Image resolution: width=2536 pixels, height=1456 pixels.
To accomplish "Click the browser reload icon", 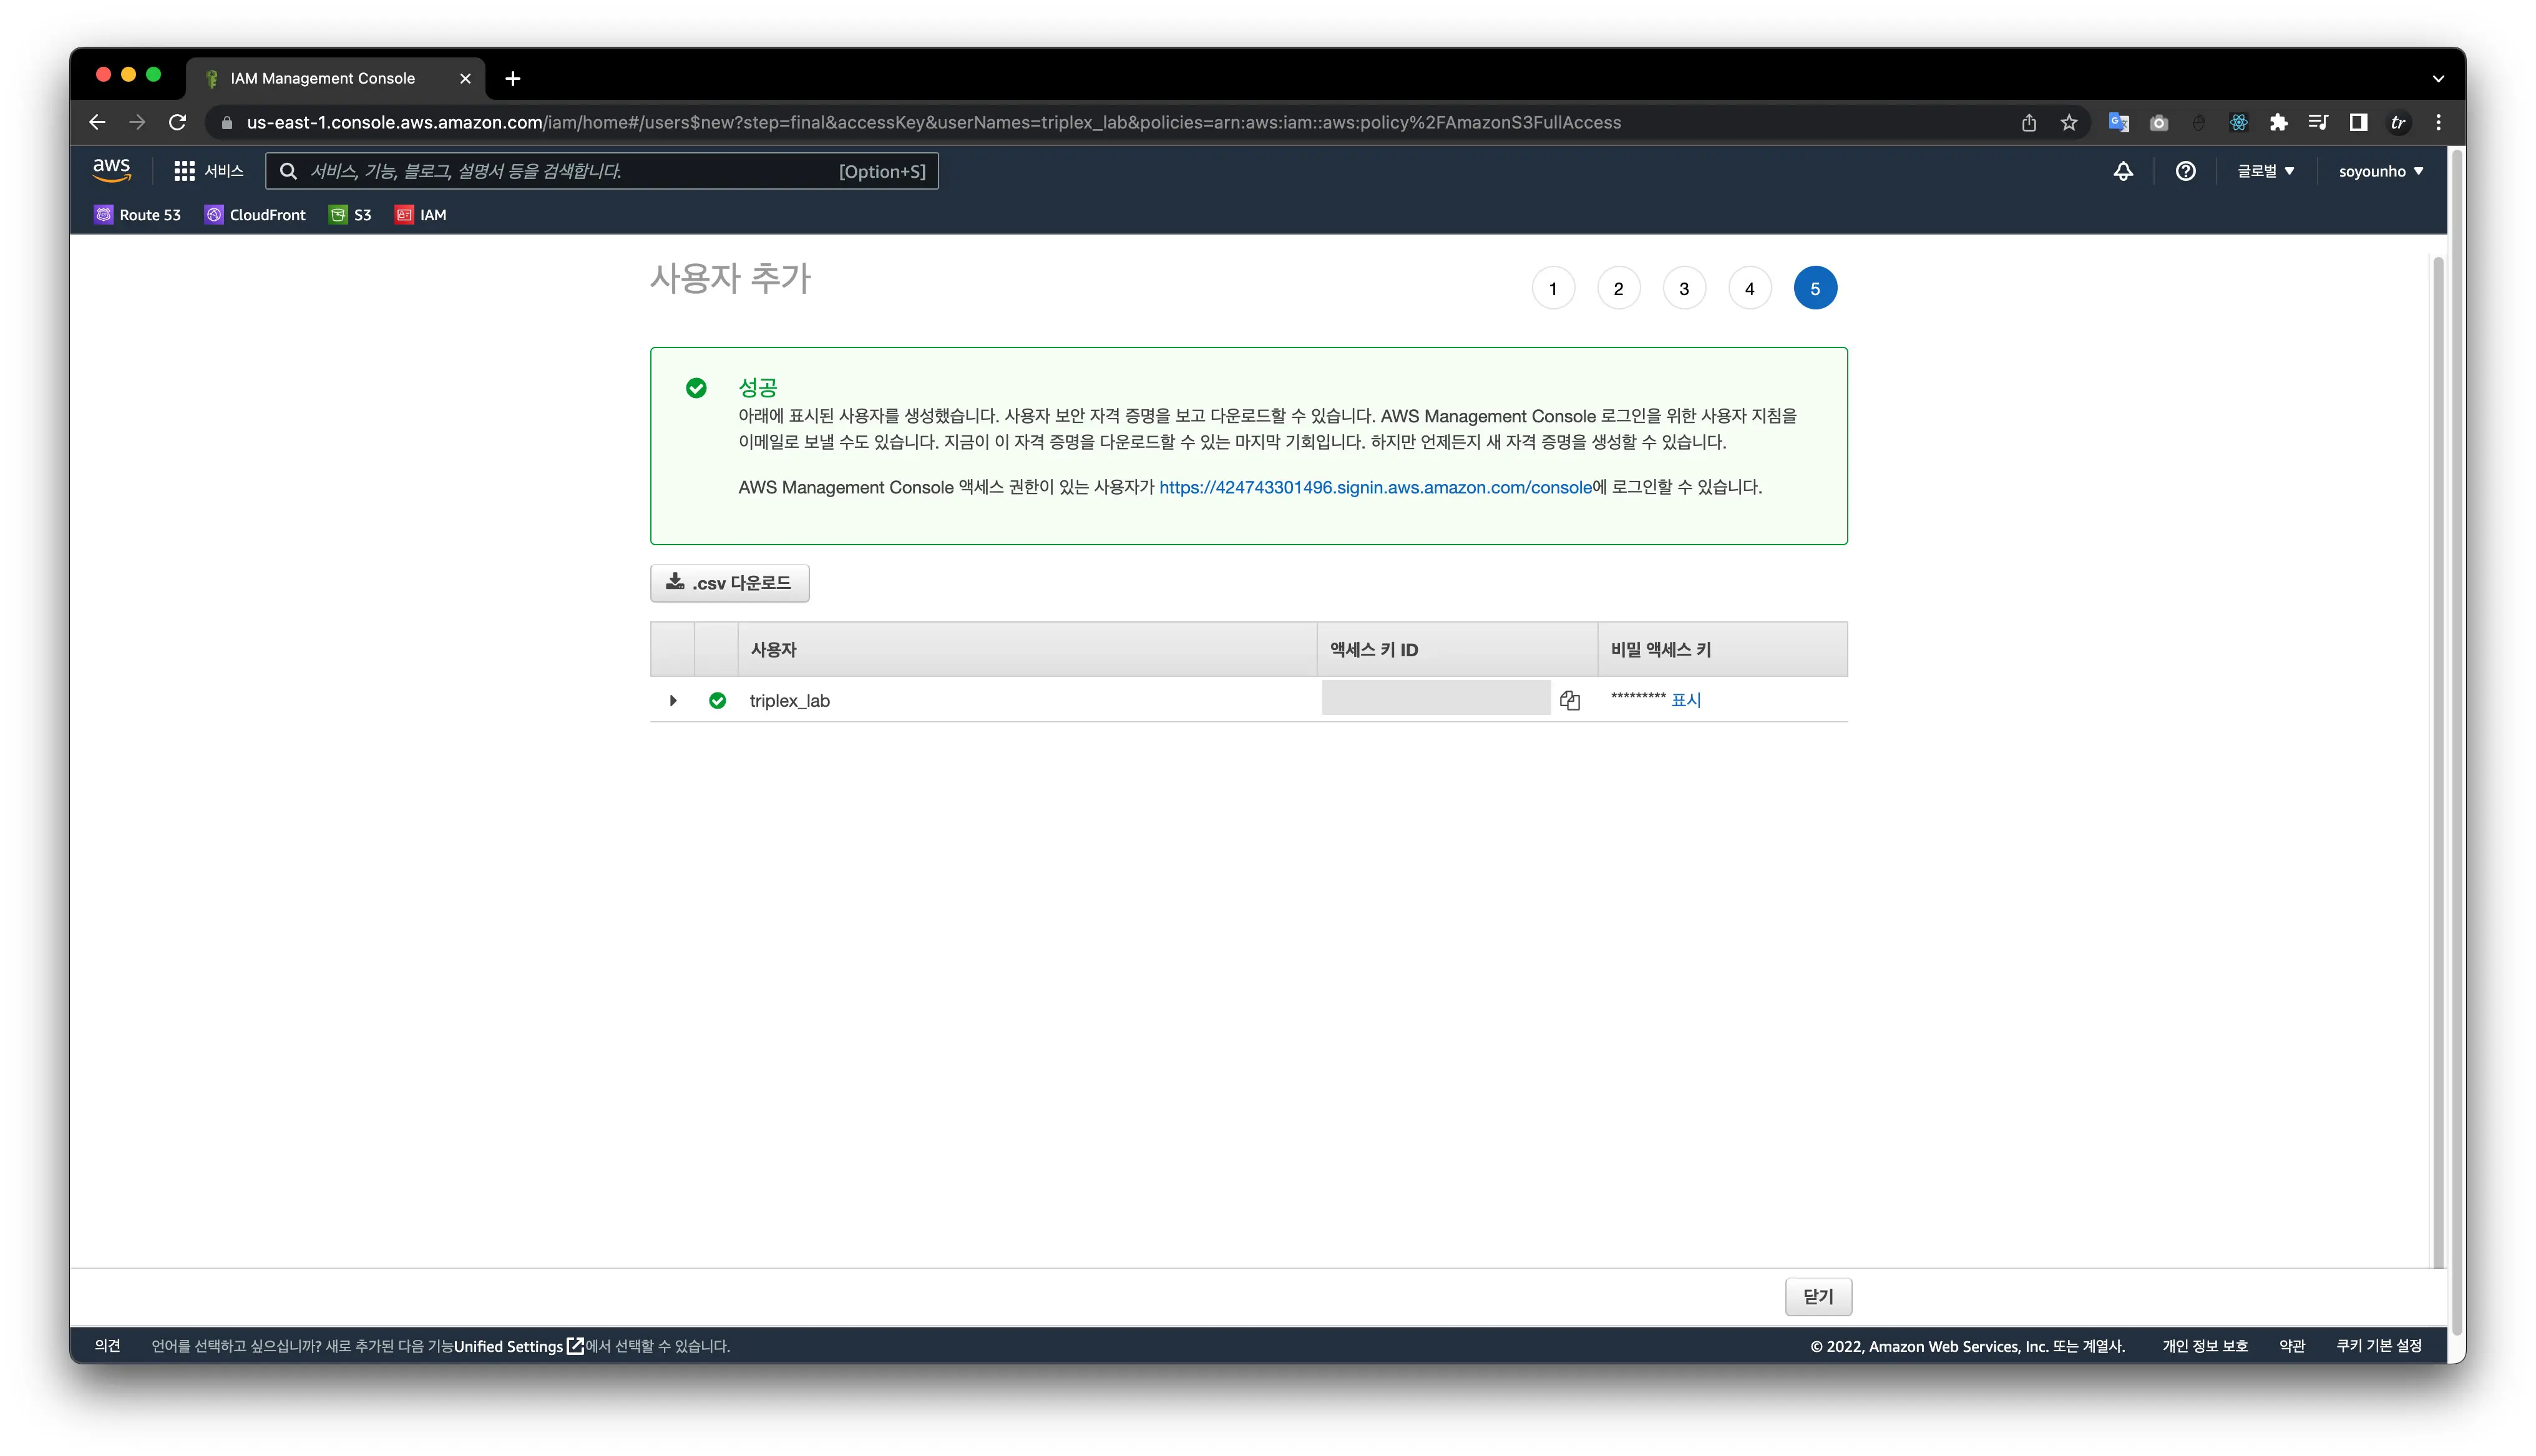I will click(x=178, y=122).
